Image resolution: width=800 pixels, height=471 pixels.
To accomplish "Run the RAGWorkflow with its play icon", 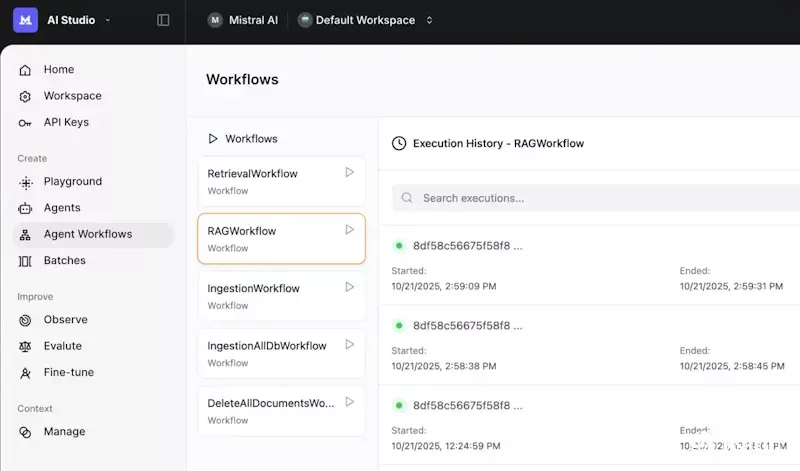I will (349, 229).
